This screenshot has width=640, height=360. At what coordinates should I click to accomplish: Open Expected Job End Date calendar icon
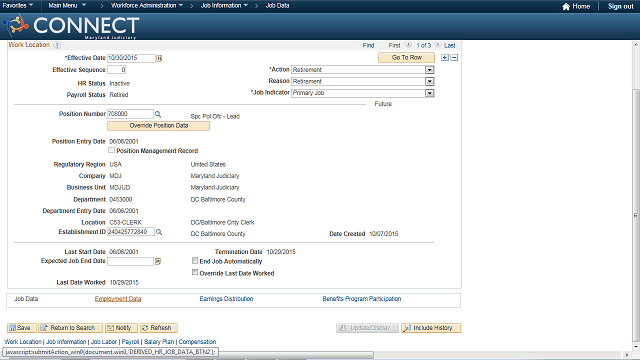click(x=158, y=261)
